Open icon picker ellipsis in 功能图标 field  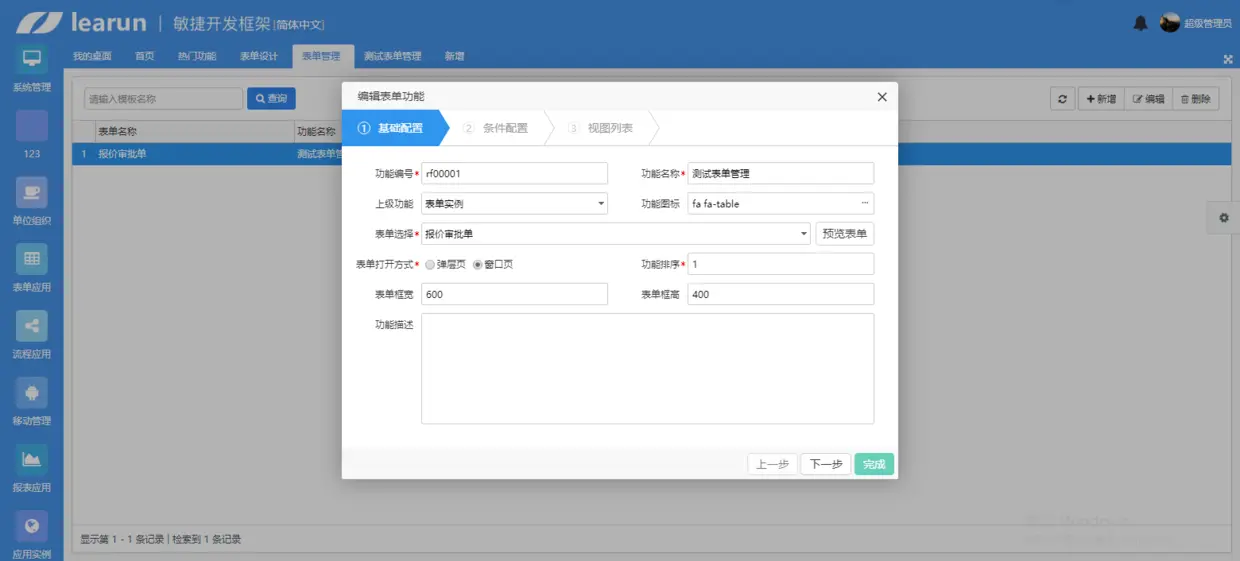pyautogui.click(x=865, y=203)
